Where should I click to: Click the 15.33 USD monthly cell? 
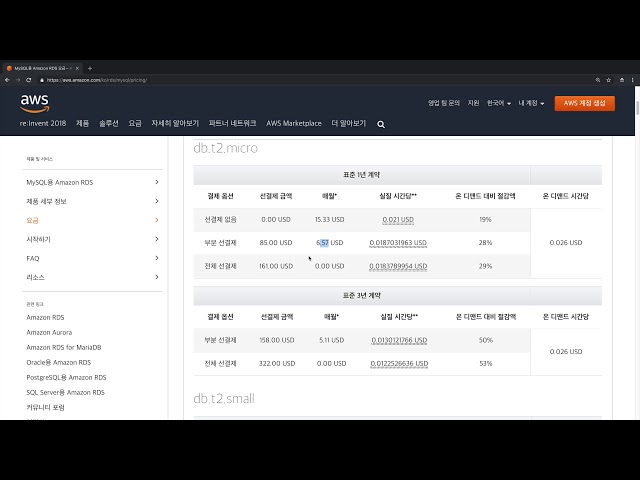pyautogui.click(x=329, y=220)
